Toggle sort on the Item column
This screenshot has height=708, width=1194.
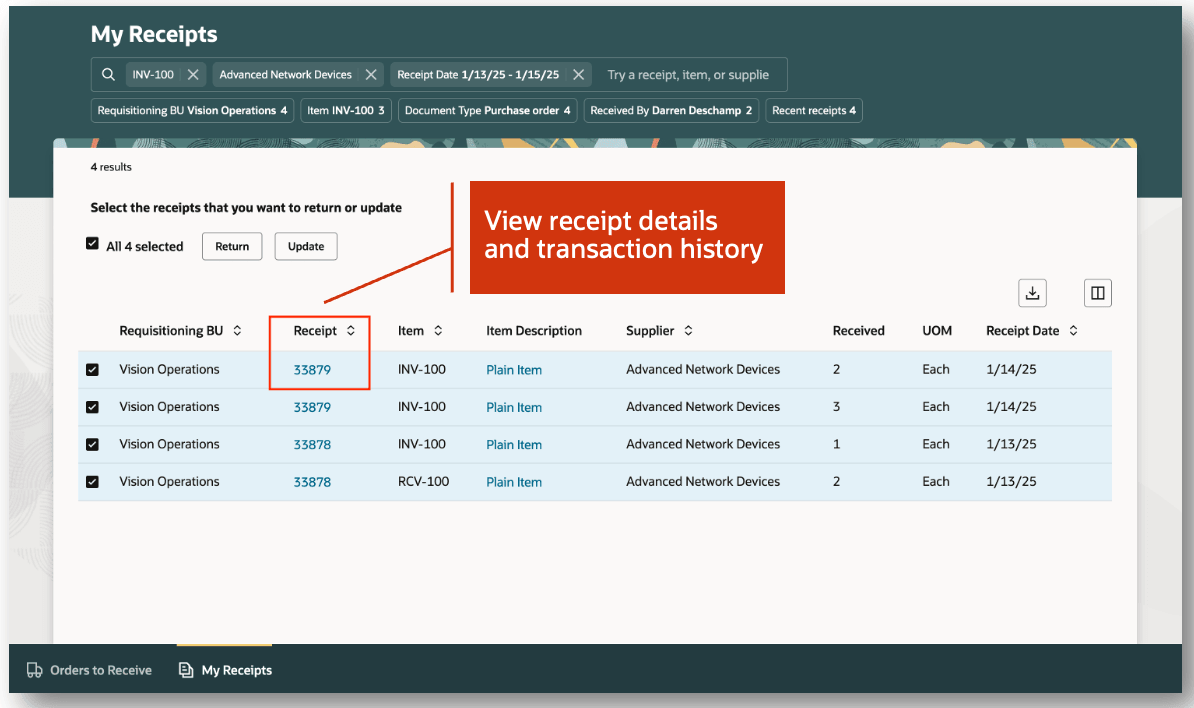pyautogui.click(x=438, y=331)
